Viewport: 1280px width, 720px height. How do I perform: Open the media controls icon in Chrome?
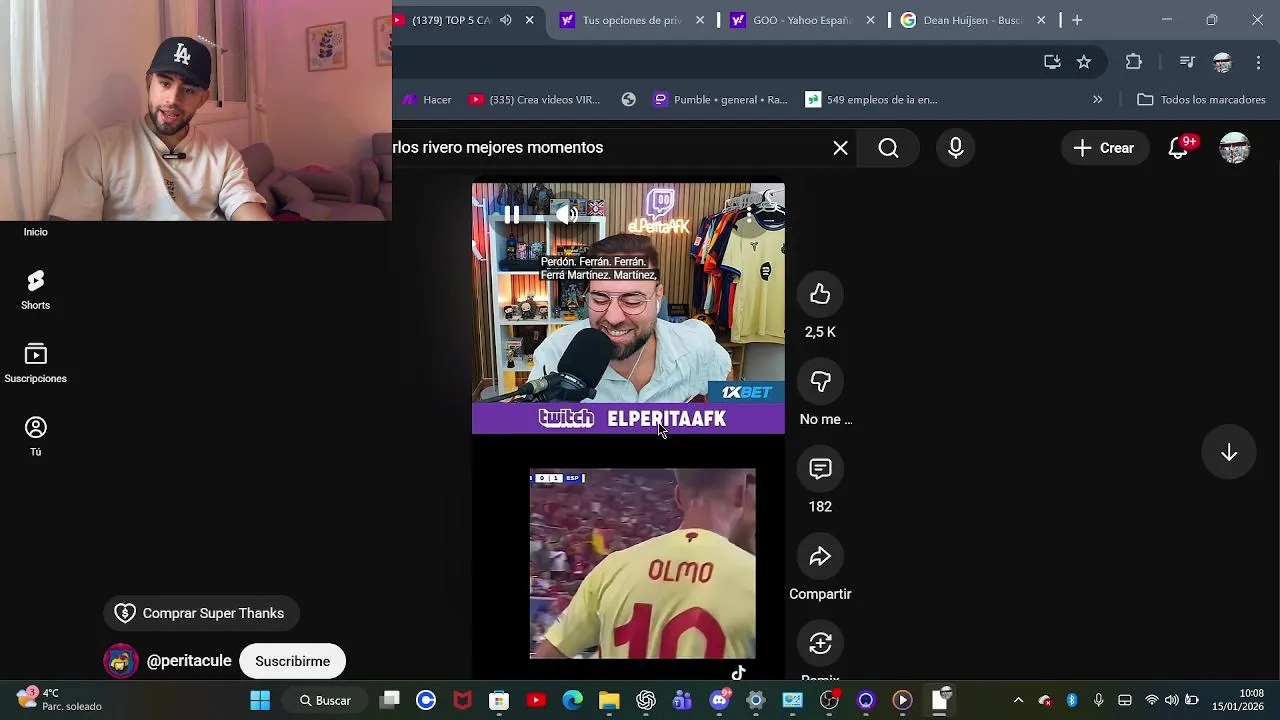[x=1187, y=62]
